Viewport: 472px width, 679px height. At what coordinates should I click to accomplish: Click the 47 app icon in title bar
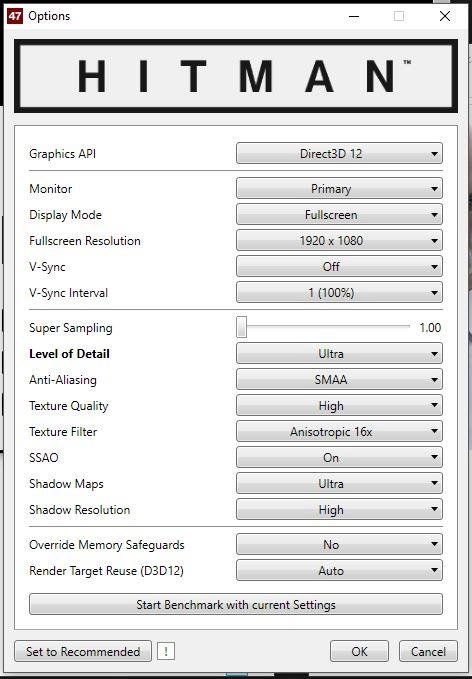[15, 16]
